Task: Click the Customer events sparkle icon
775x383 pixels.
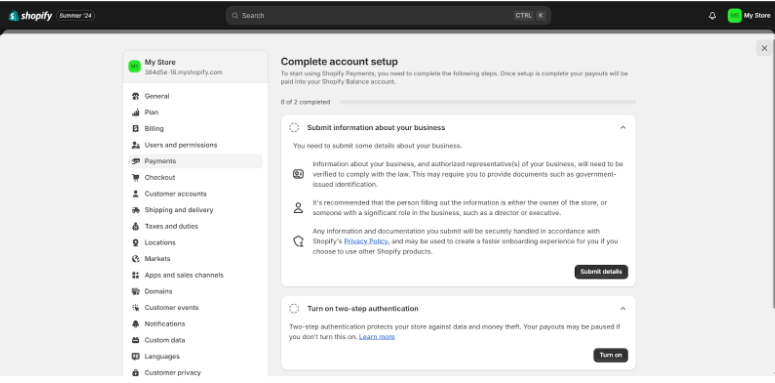Action: (135, 308)
